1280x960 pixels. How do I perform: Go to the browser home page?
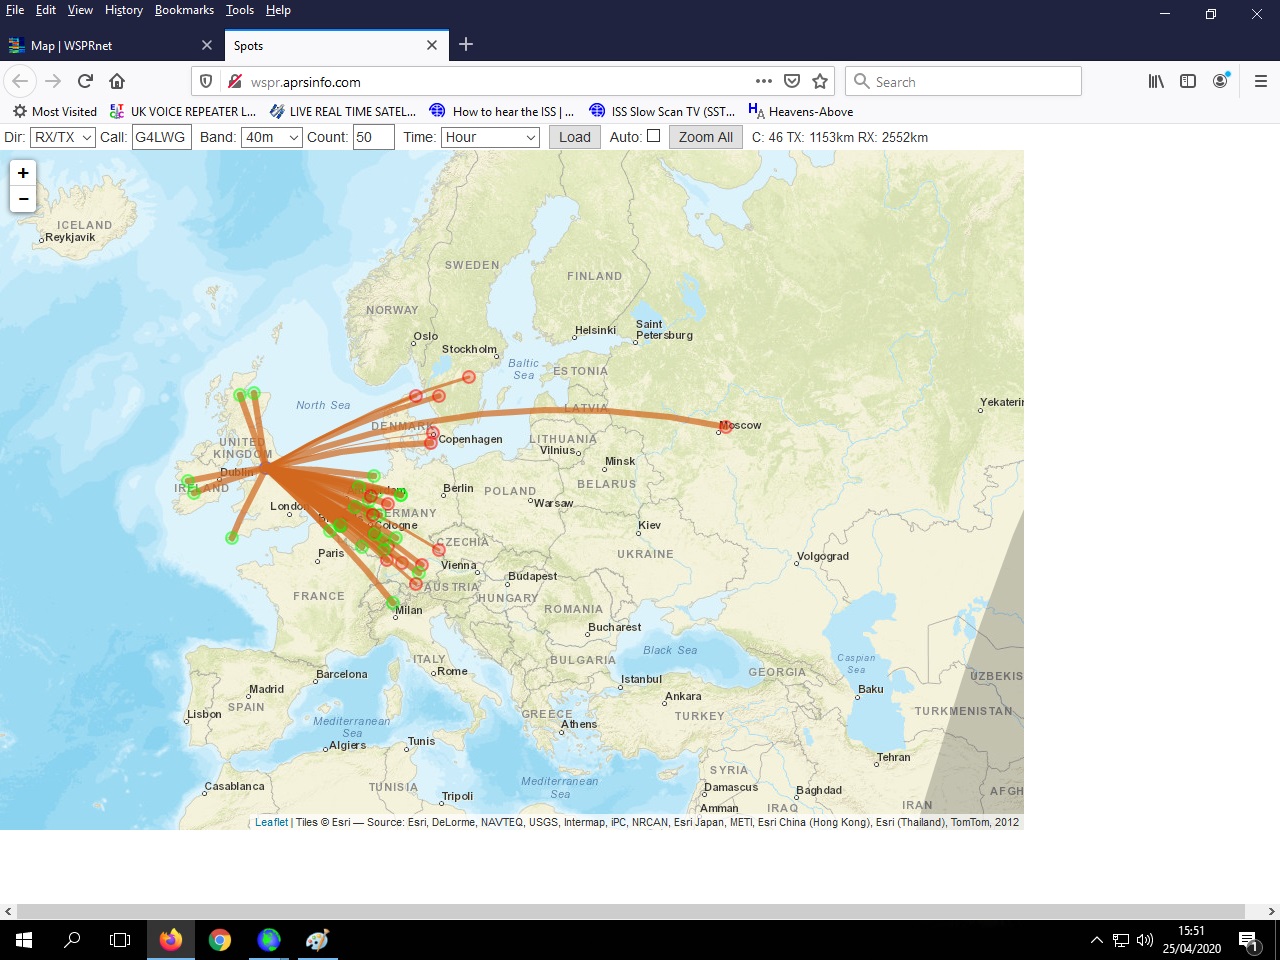117,81
